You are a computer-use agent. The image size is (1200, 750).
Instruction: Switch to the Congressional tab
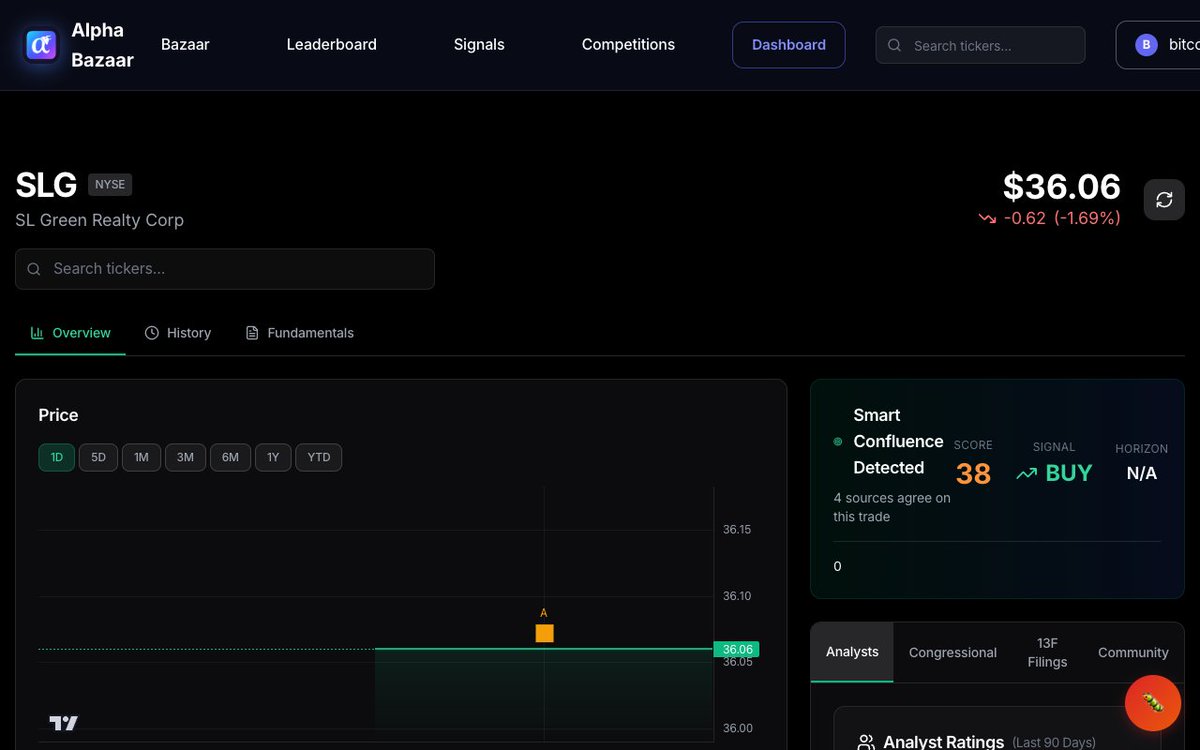[952, 652]
